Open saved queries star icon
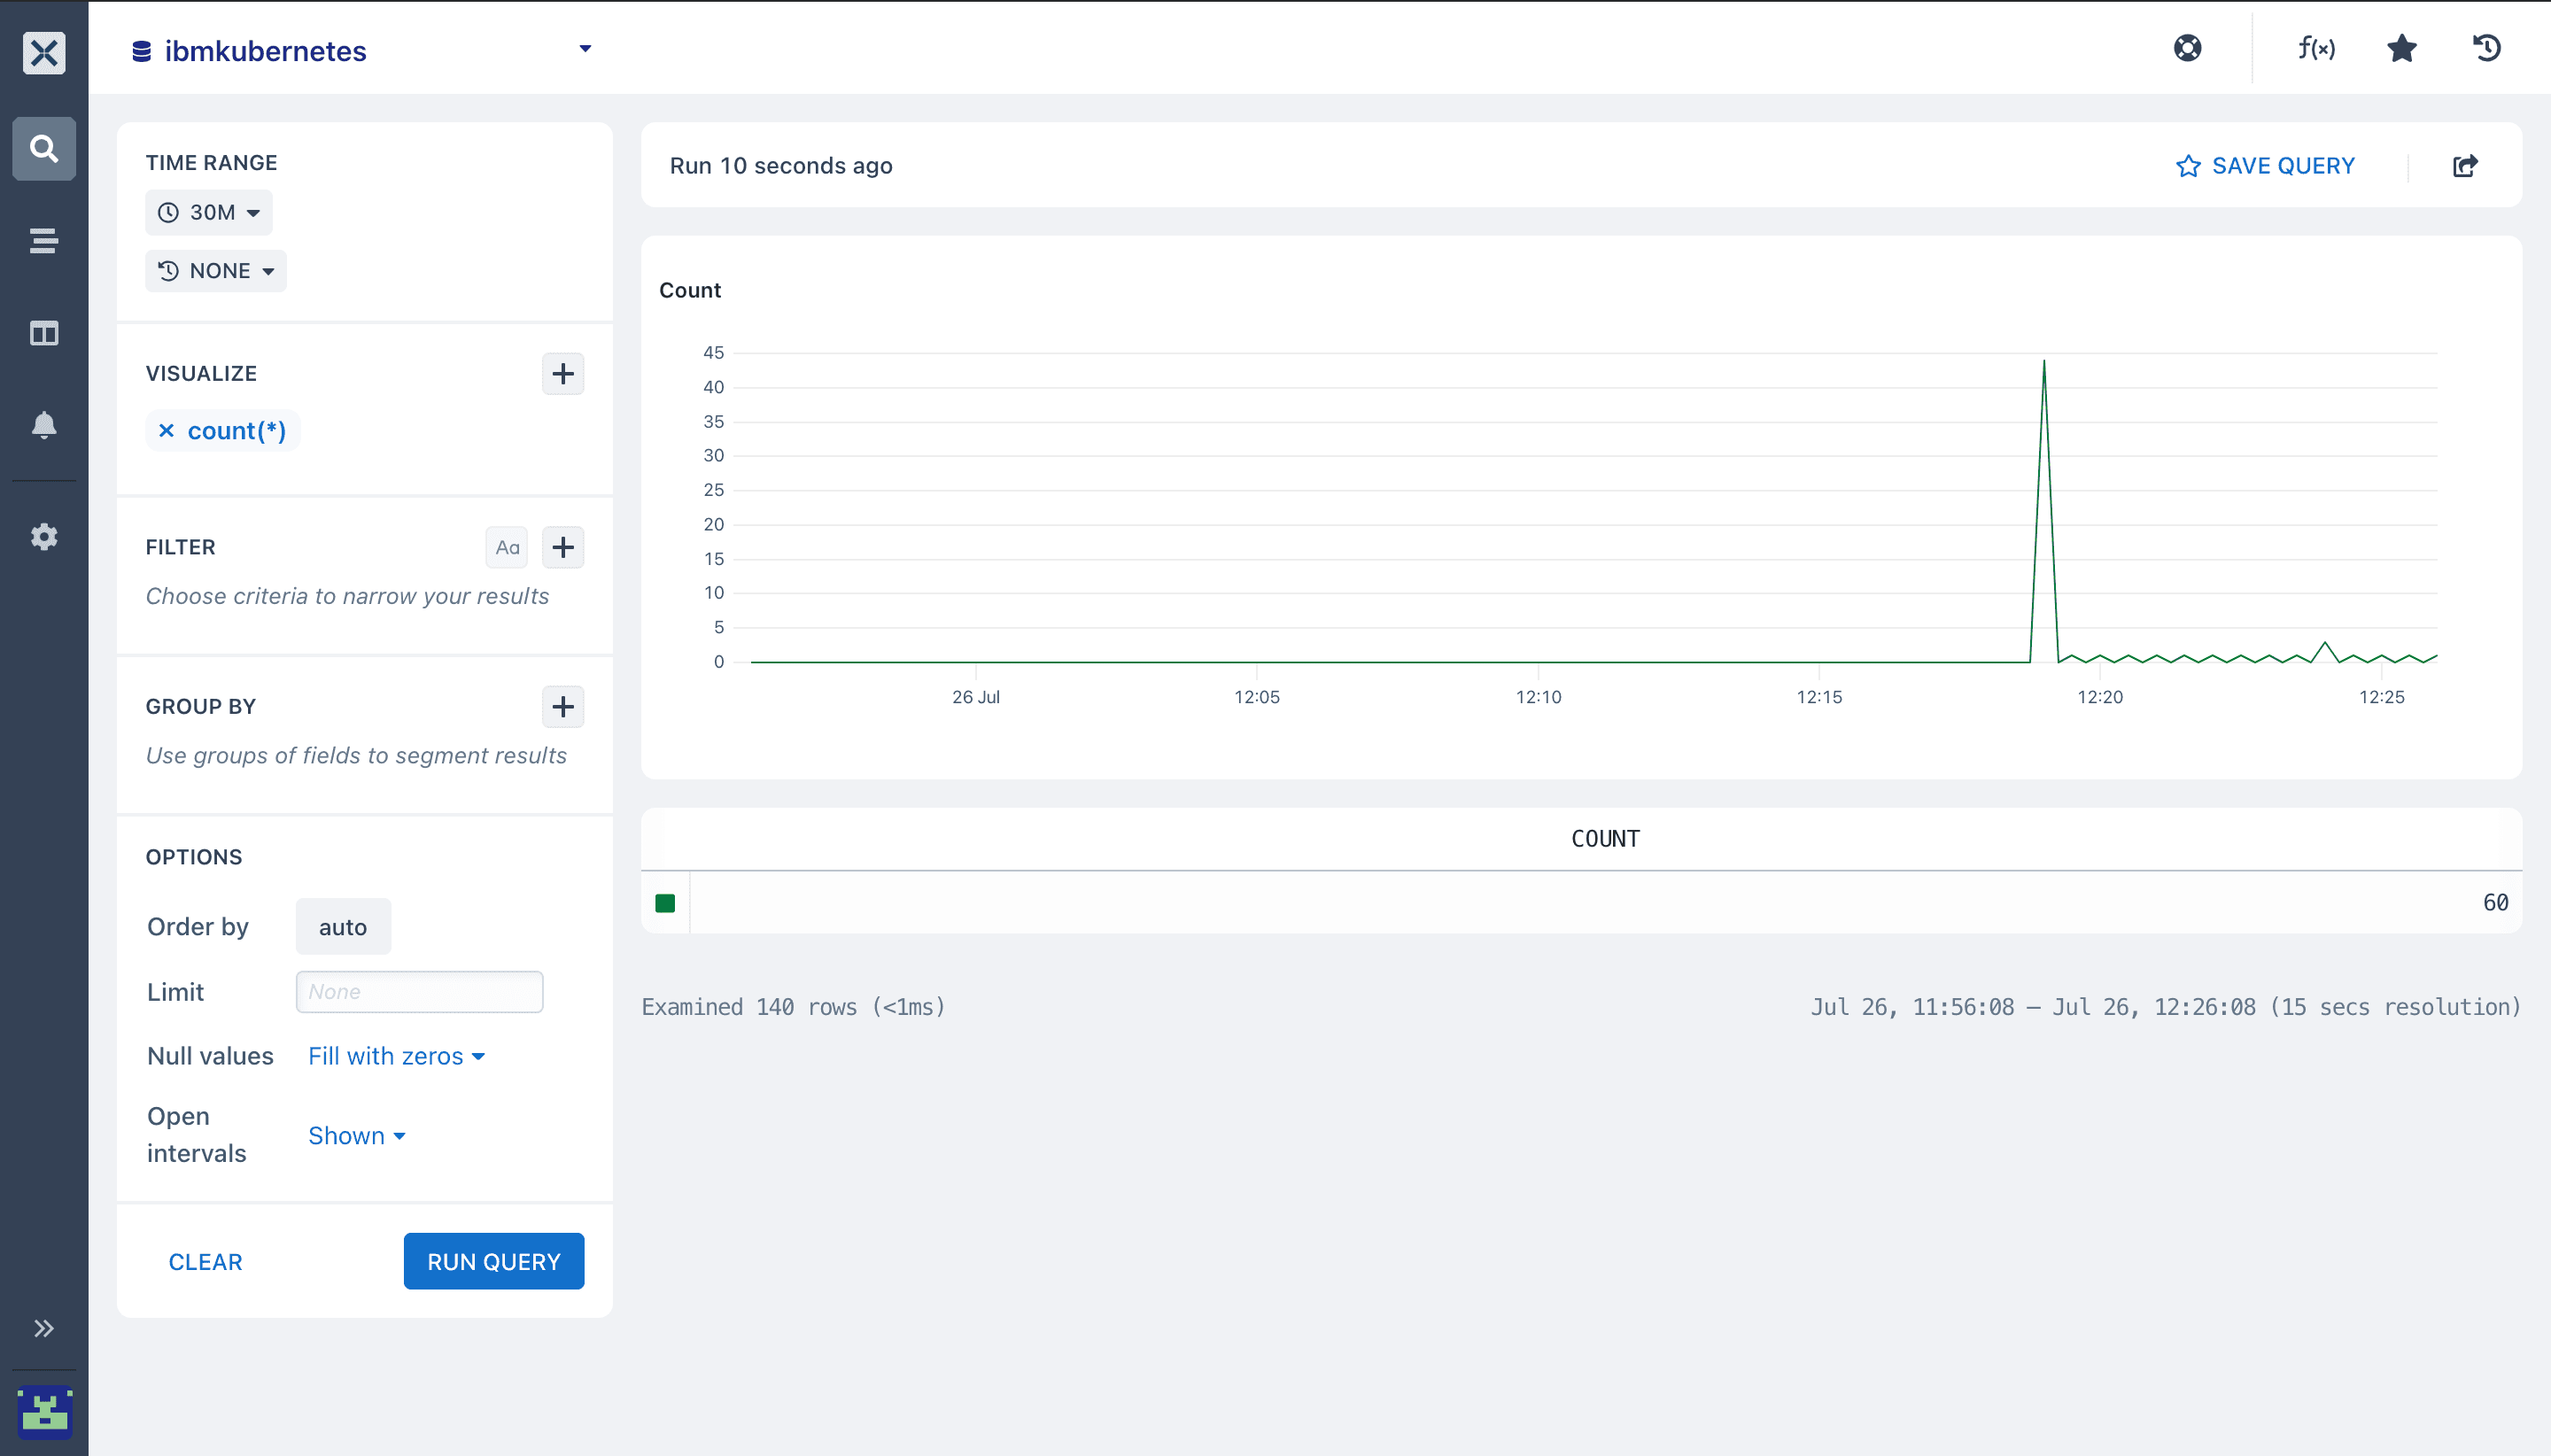 2401,48
